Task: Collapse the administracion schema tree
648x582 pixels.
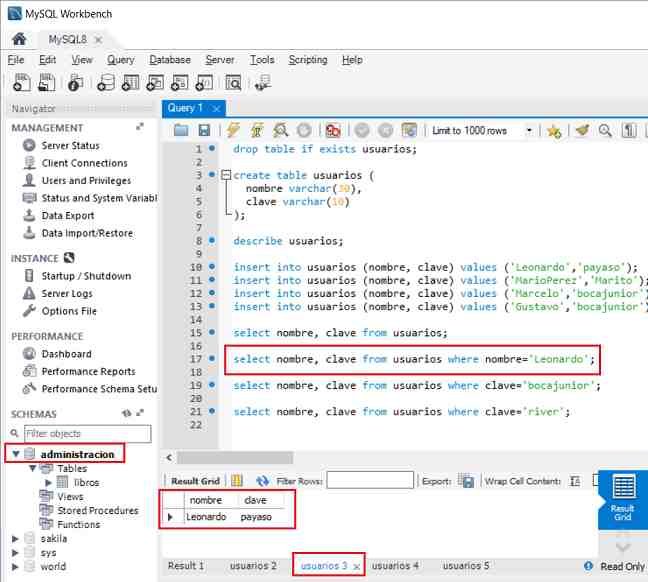Action: click(x=14, y=454)
